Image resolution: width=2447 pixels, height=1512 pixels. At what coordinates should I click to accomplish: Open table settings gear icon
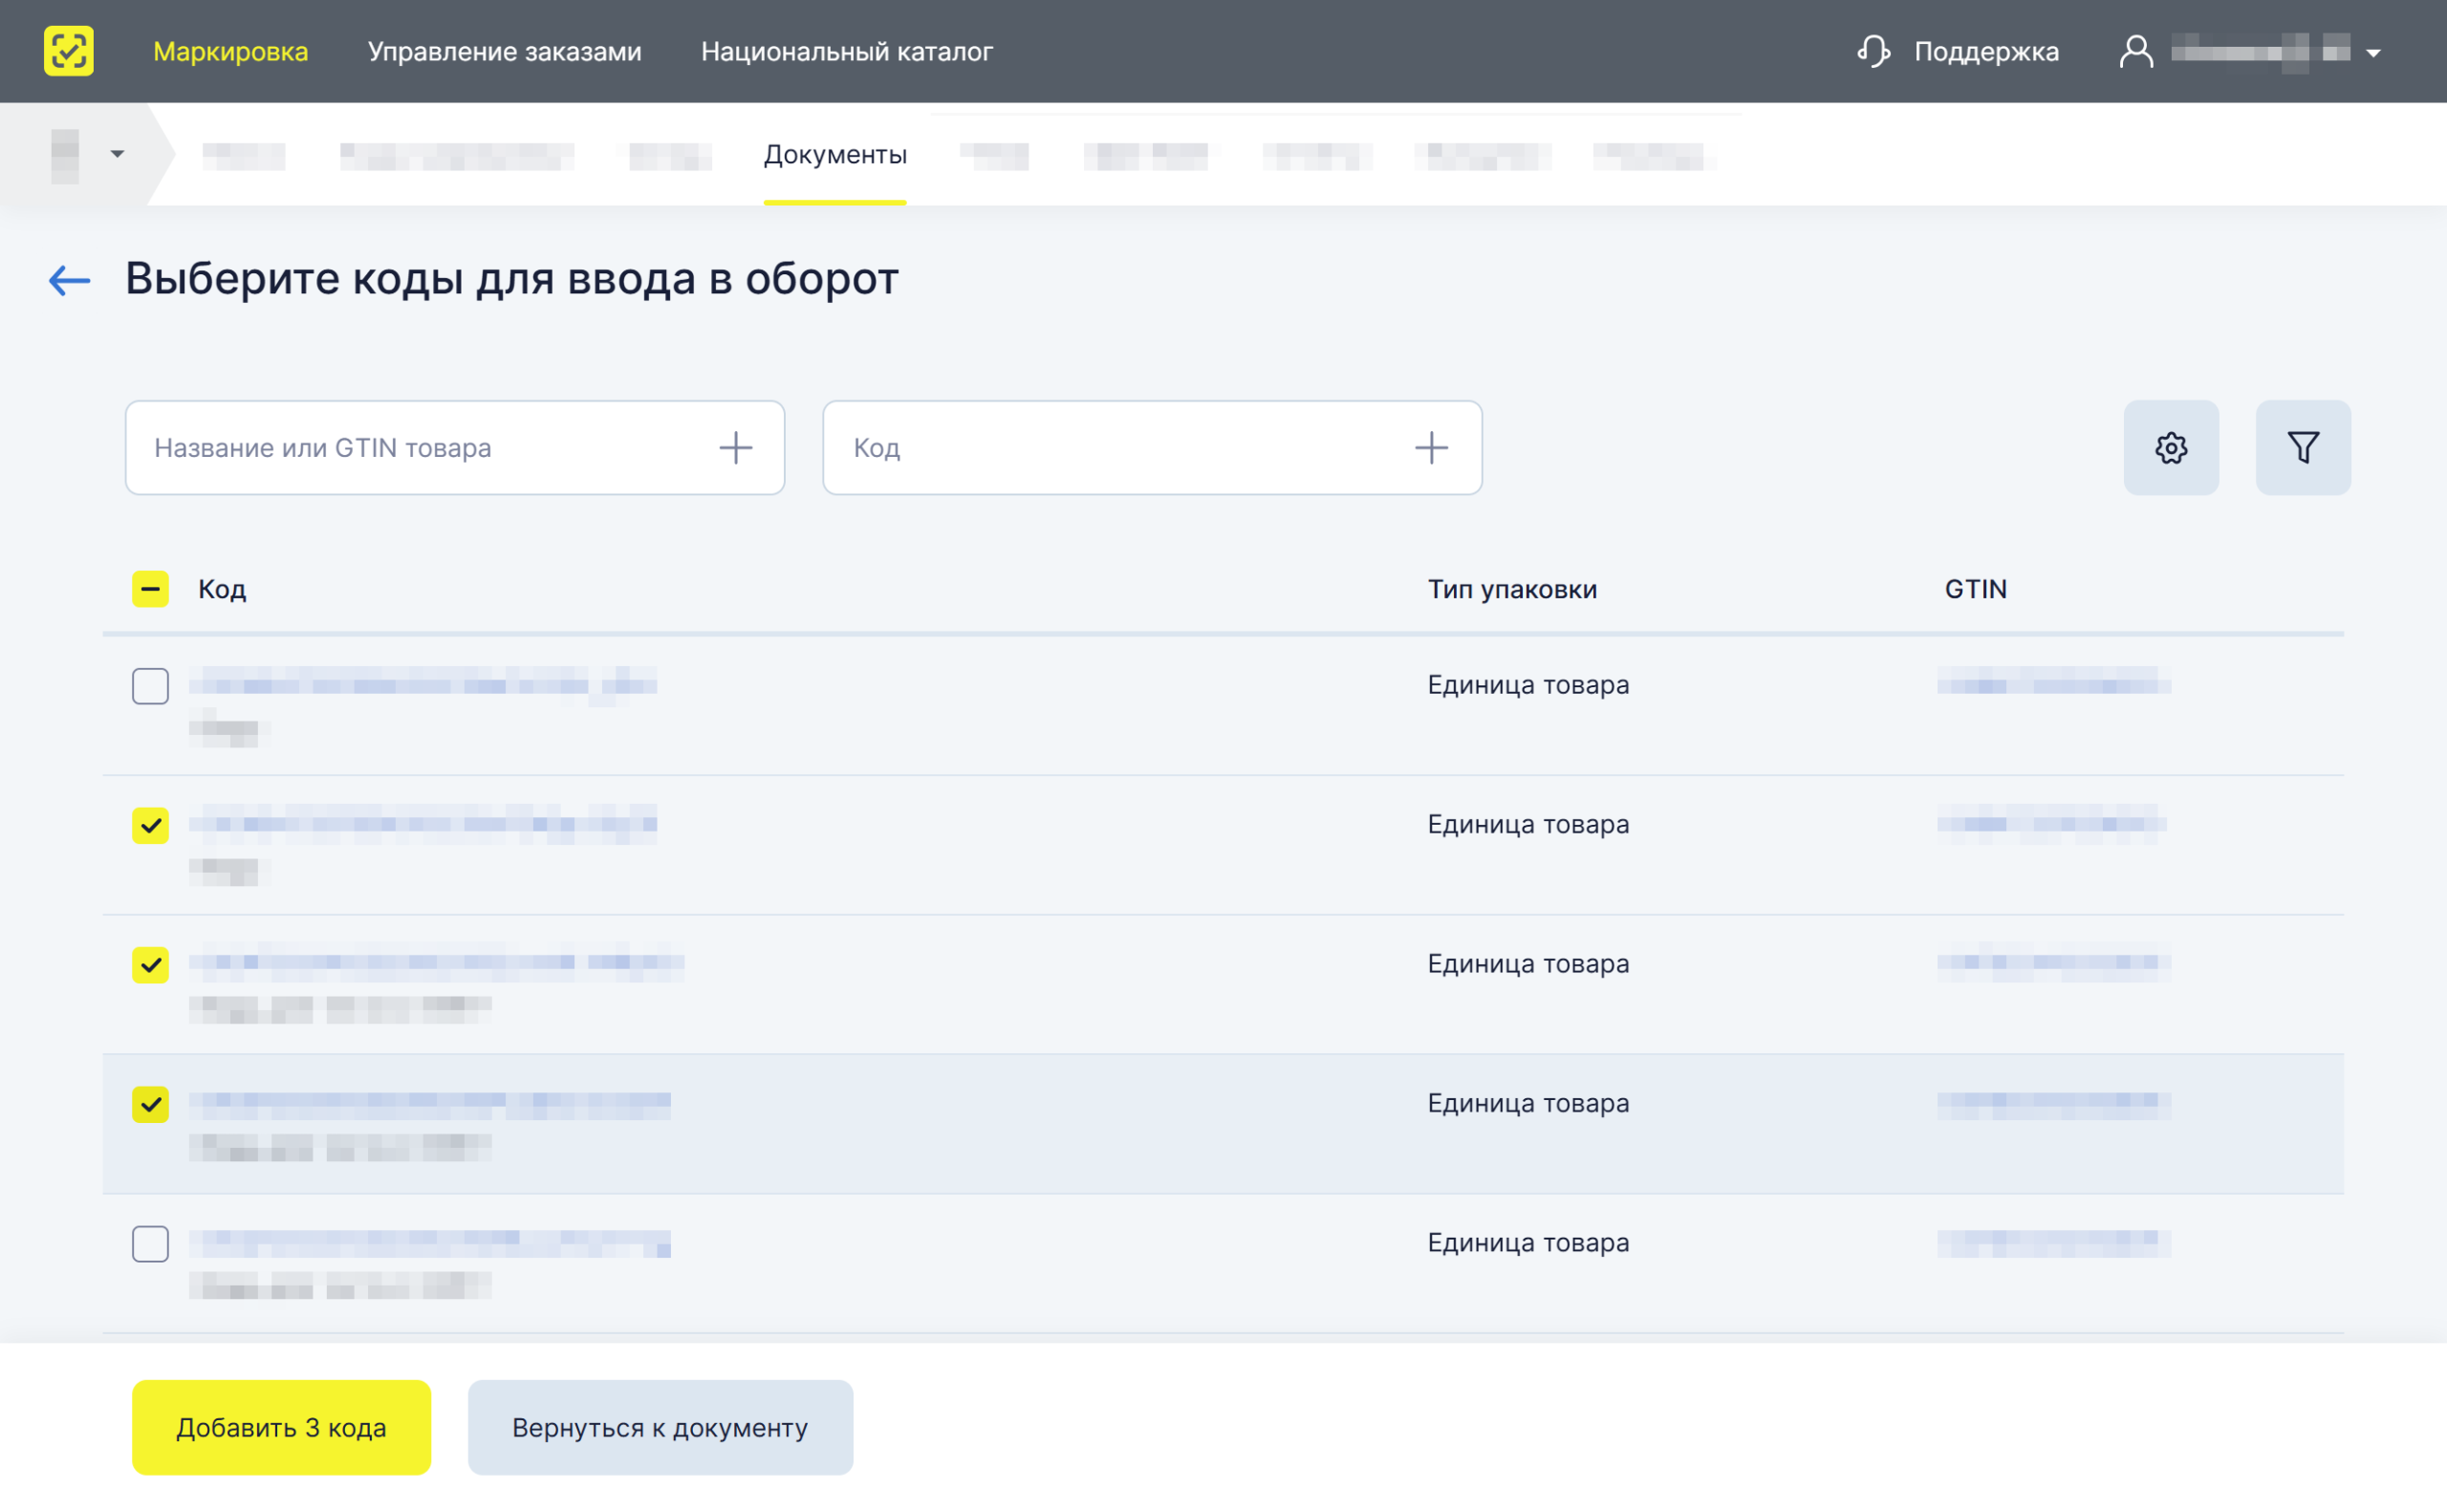2171,447
